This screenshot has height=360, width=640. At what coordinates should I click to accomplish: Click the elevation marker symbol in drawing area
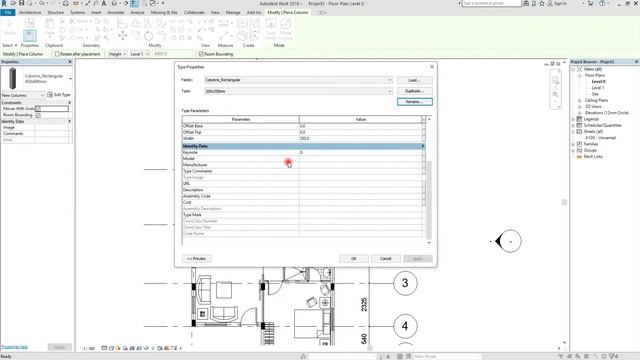pos(508,241)
